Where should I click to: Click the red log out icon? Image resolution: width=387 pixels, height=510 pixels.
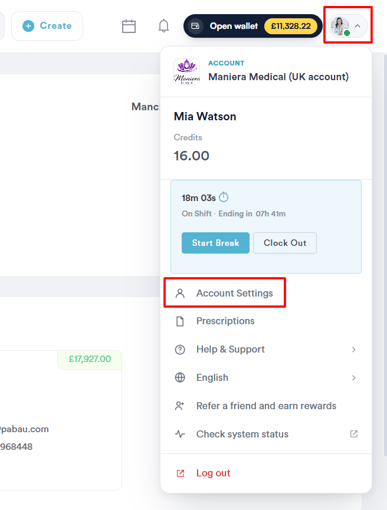pos(180,473)
